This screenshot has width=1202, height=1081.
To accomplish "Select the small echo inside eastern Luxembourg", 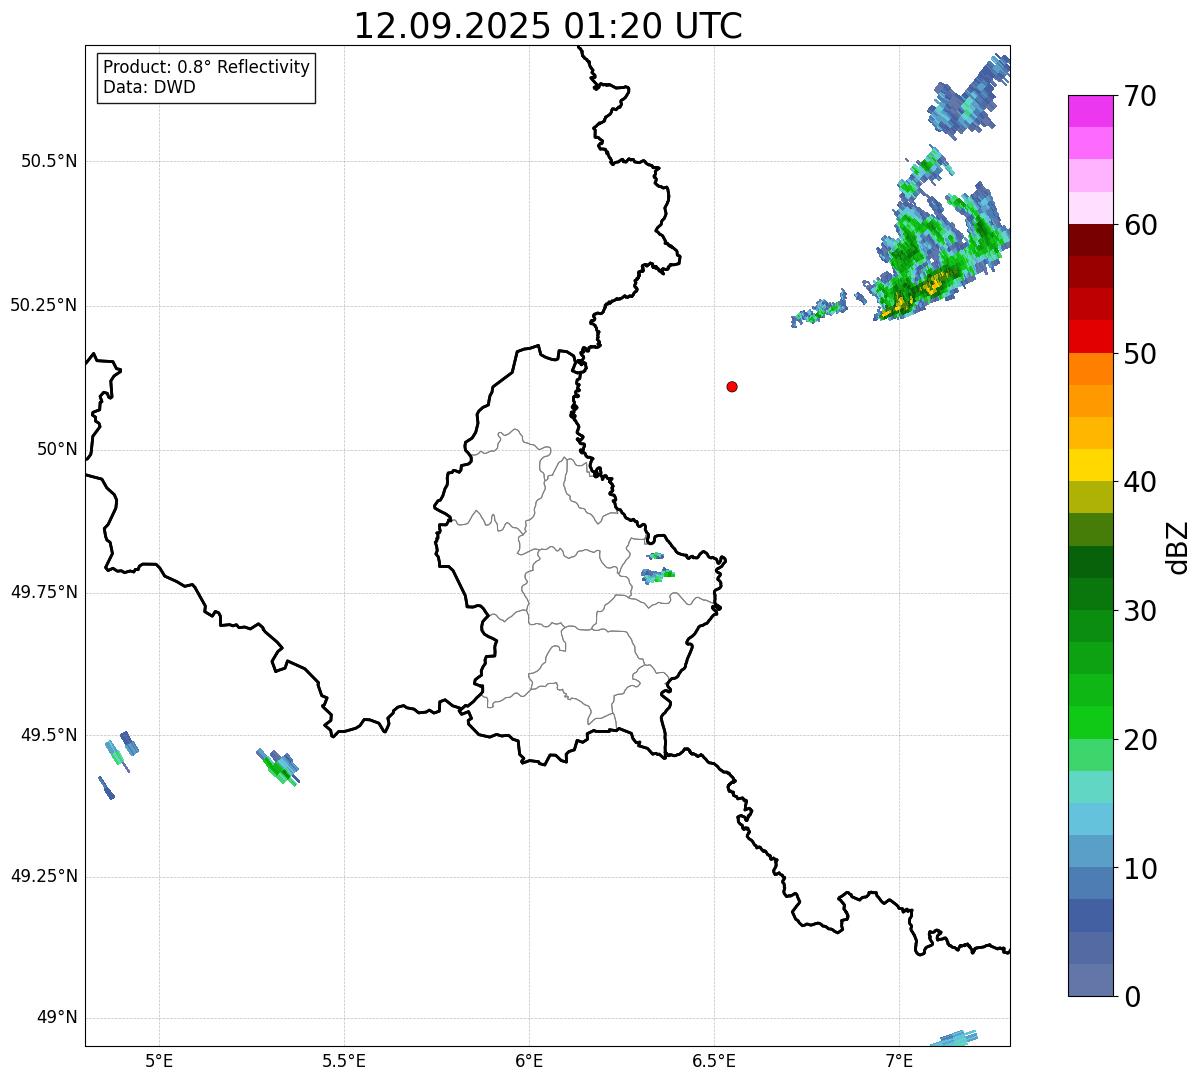I will tap(657, 571).
